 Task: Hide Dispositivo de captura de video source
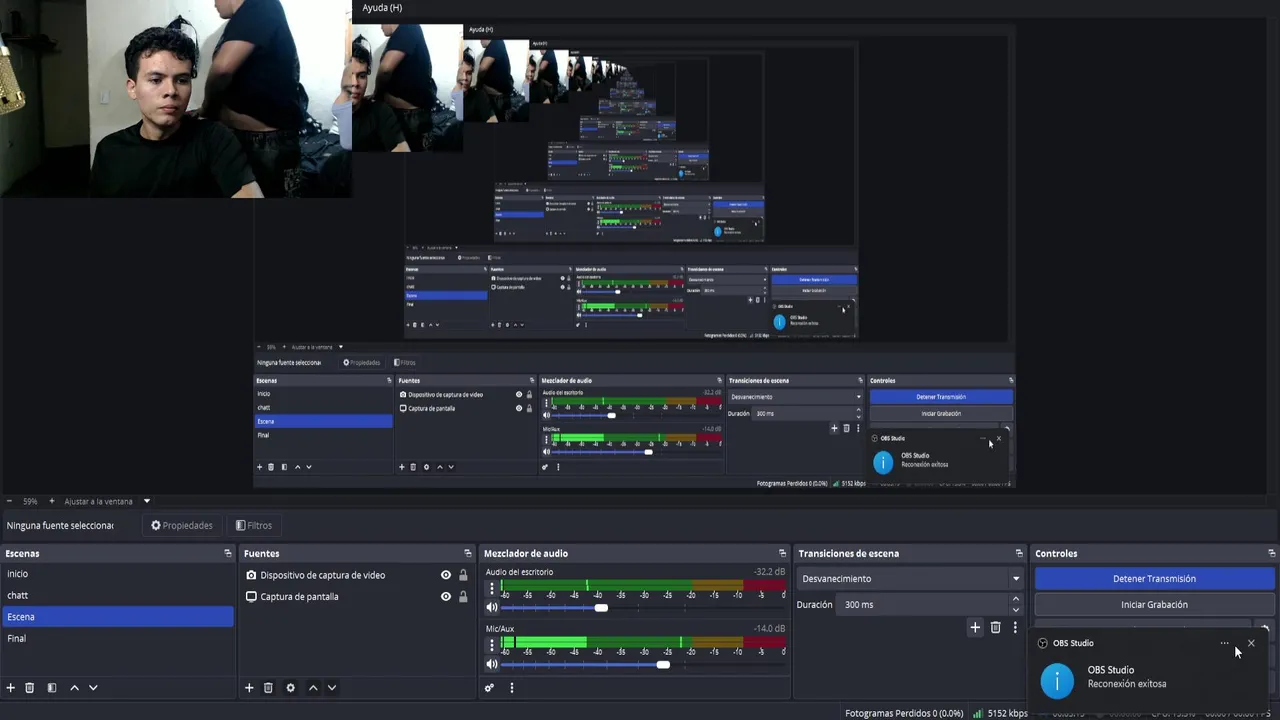coord(446,575)
